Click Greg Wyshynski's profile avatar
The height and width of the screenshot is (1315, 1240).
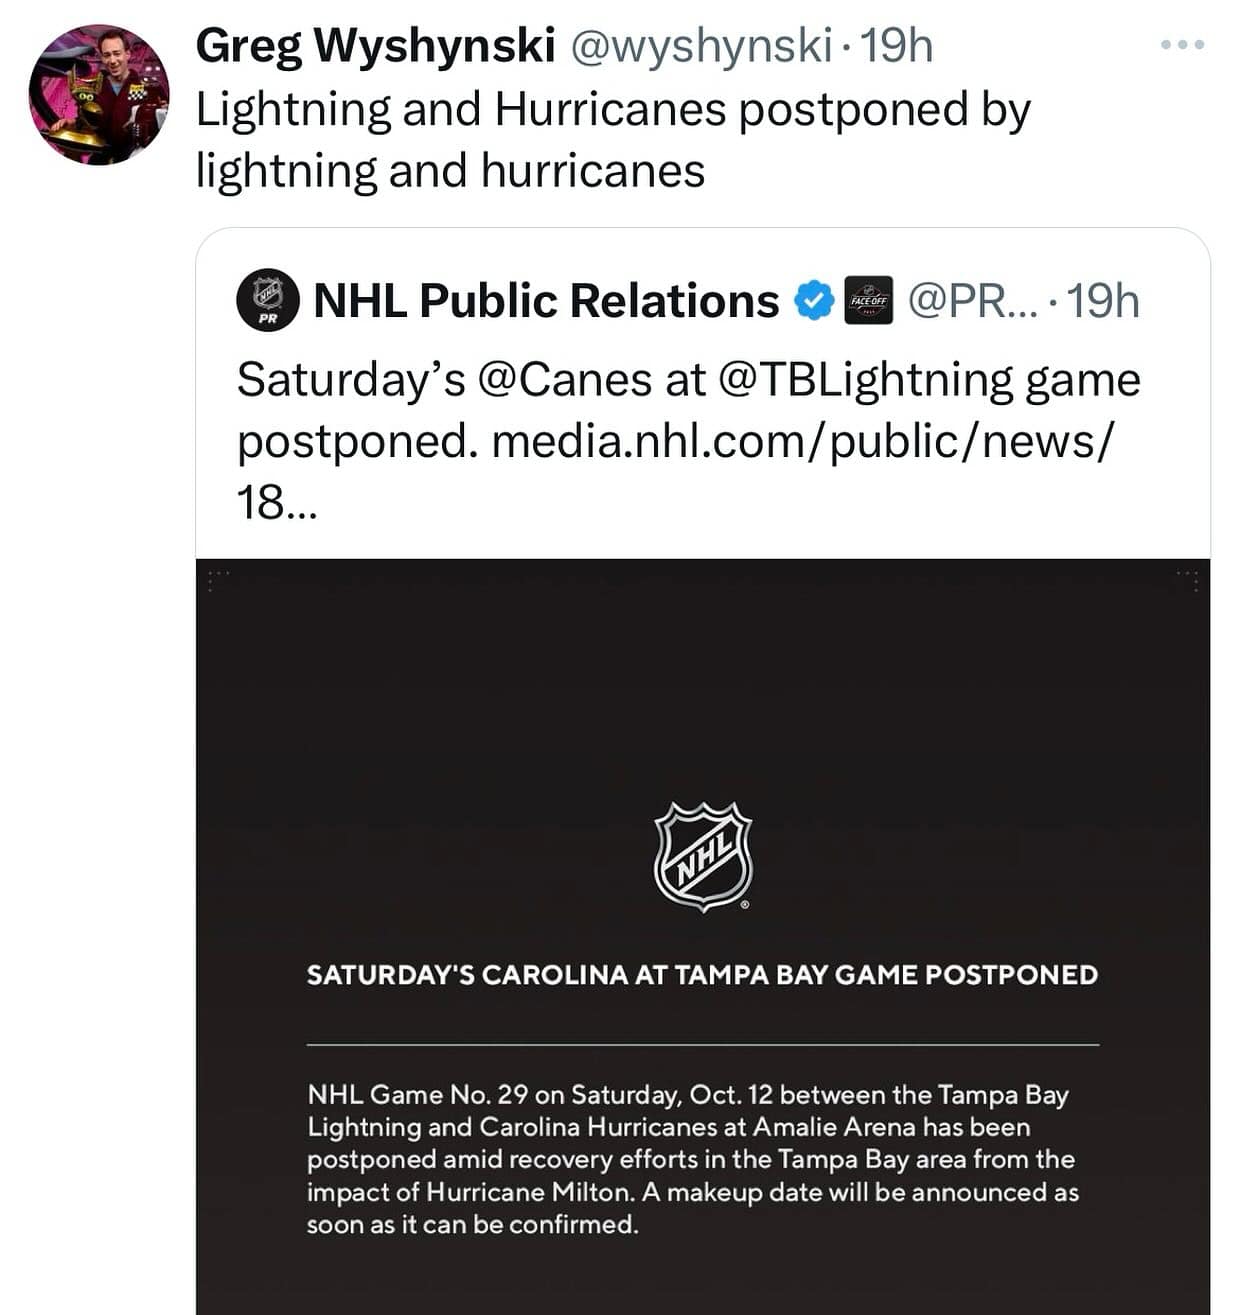click(x=98, y=94)
